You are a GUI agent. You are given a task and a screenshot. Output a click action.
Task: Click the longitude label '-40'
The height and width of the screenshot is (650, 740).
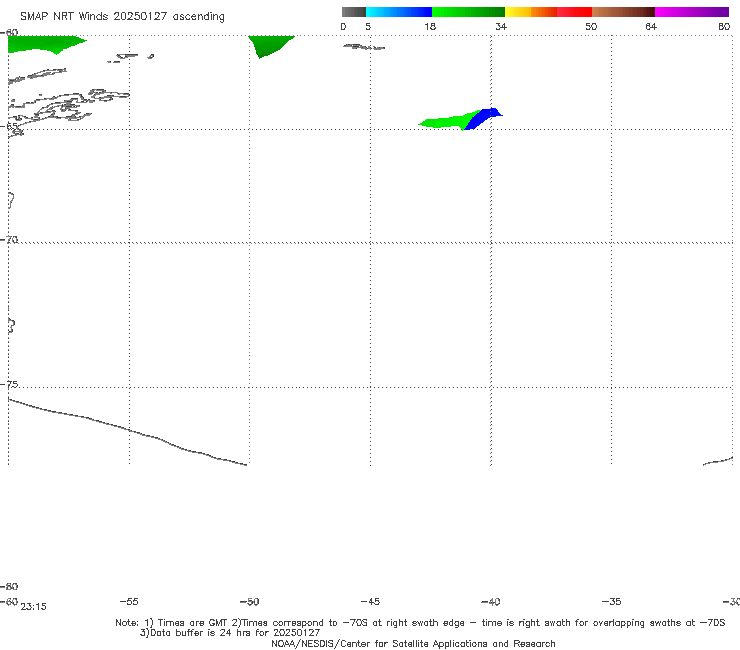[490, 601]
